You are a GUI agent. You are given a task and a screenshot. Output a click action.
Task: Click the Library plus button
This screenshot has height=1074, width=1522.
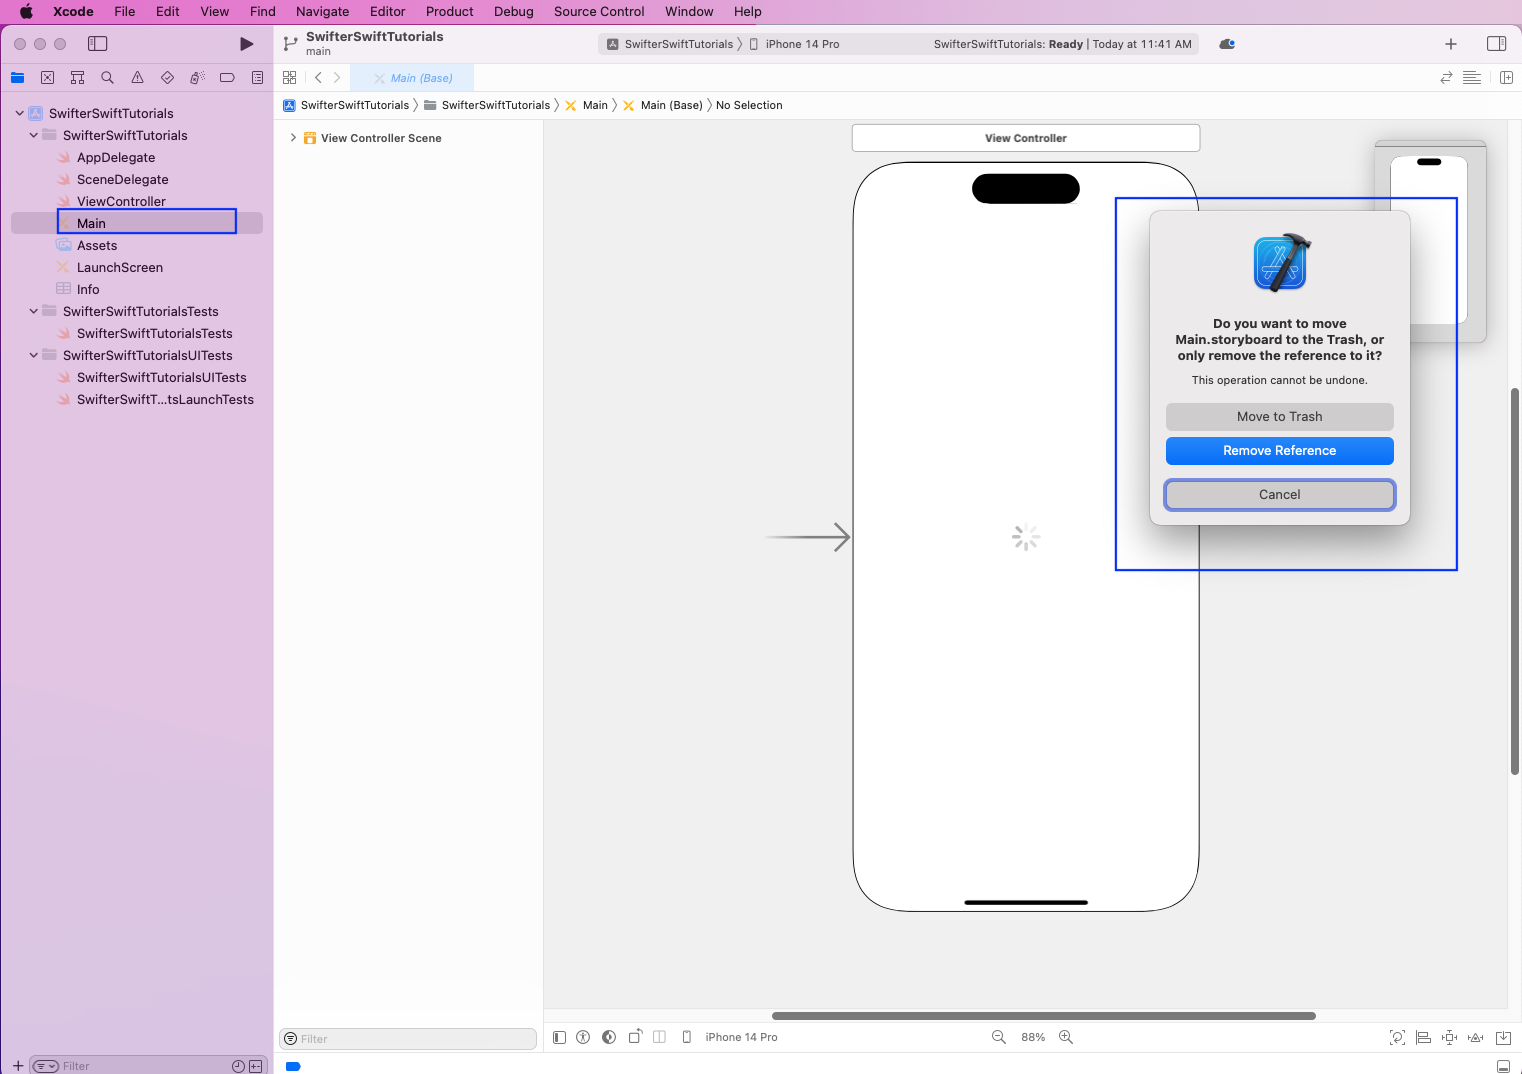point(1451,44)
